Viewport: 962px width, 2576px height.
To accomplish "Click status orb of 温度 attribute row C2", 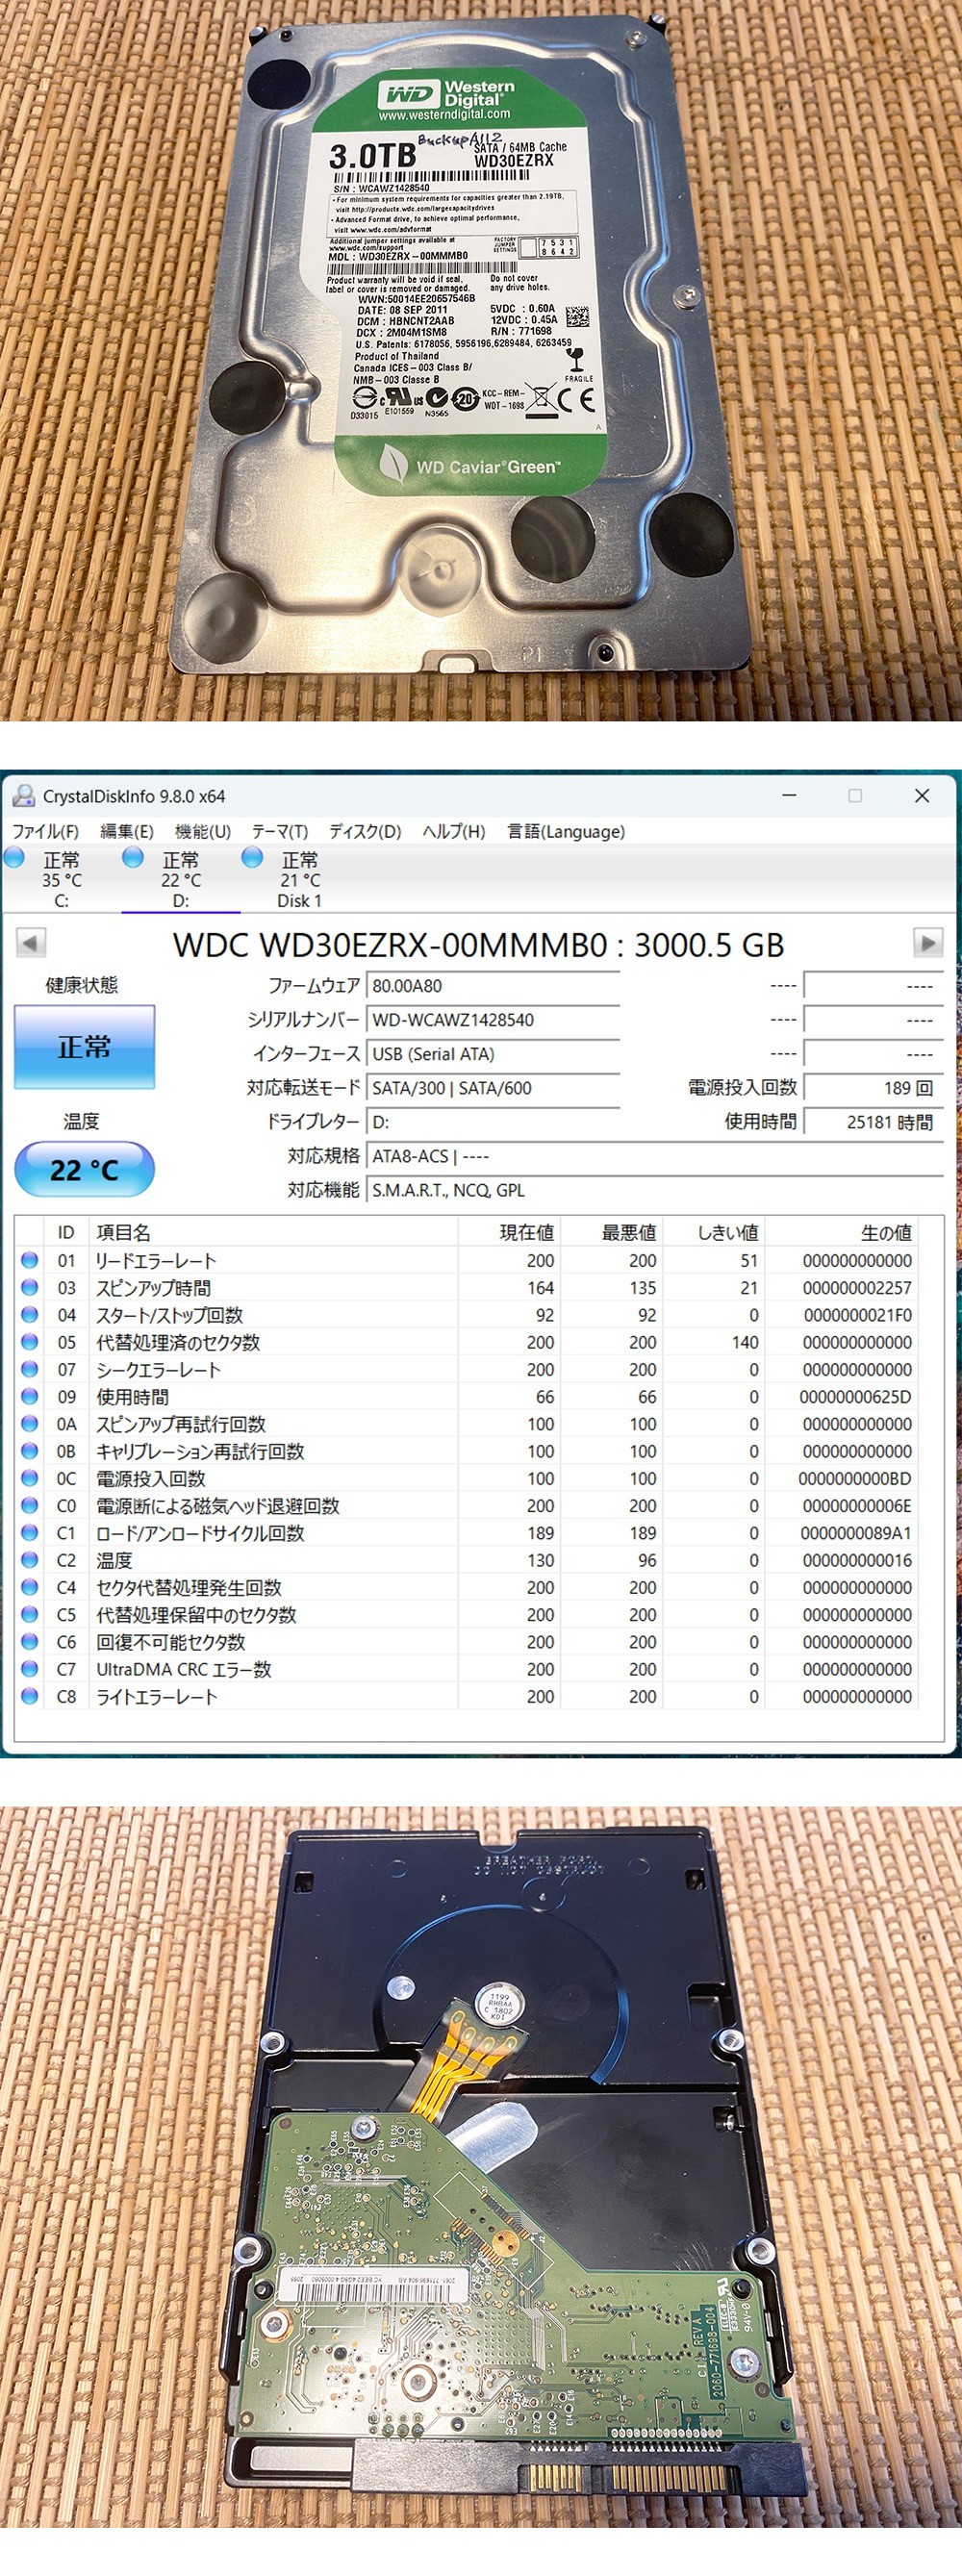I will [x=30, y=1560].
